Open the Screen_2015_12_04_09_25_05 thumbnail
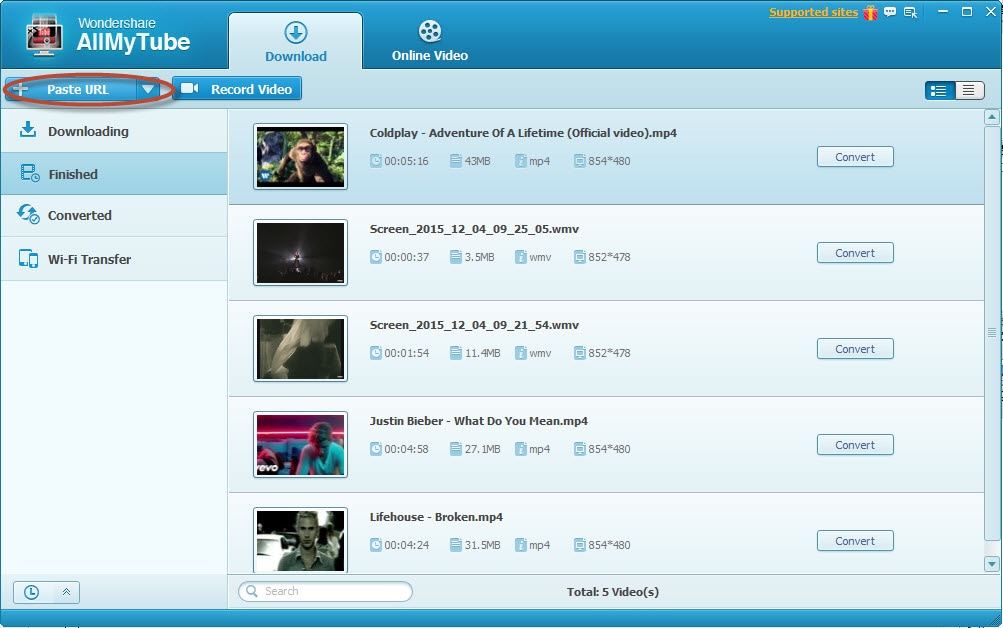This screenshot has width=1003, height=628. tap(300, 253)
